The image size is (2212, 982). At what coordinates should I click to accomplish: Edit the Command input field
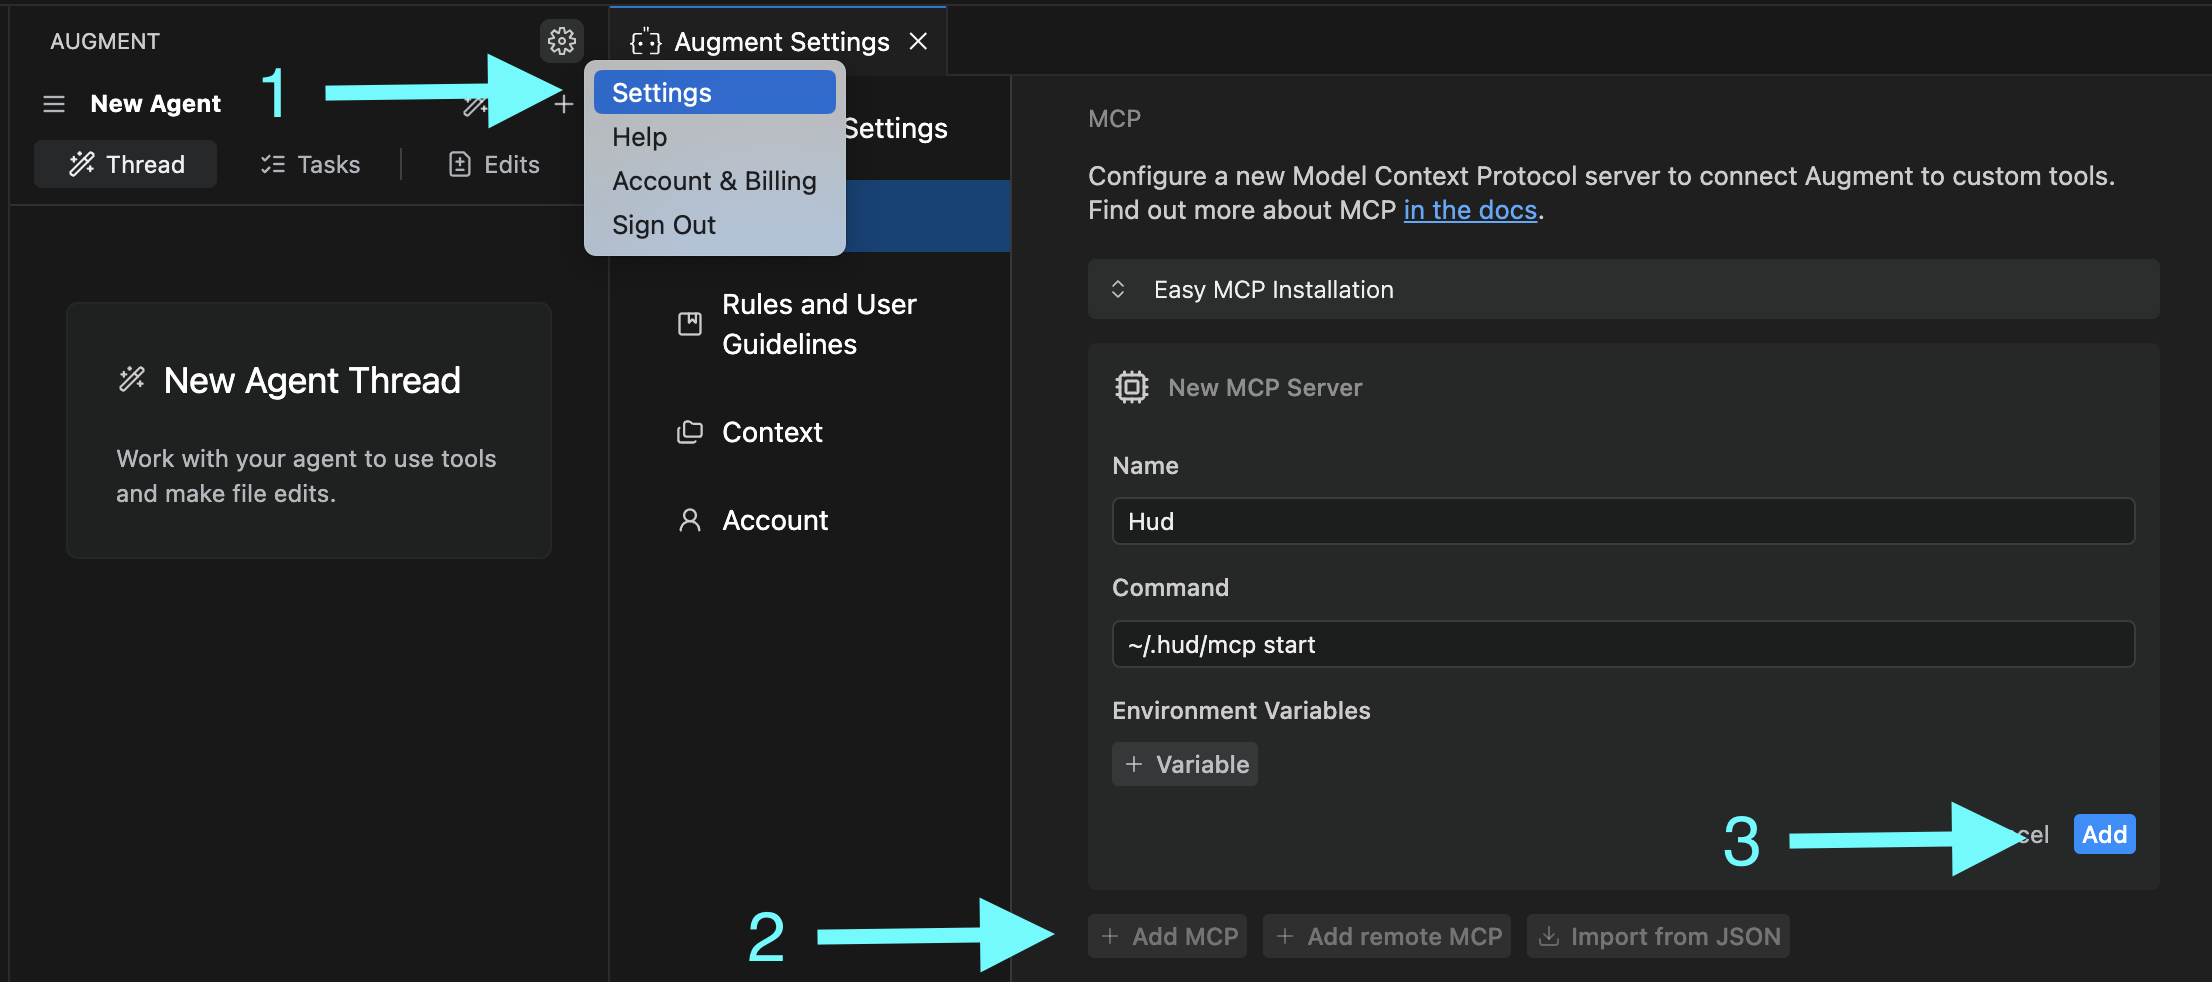pyautogui.click(x=1623, y=644)
